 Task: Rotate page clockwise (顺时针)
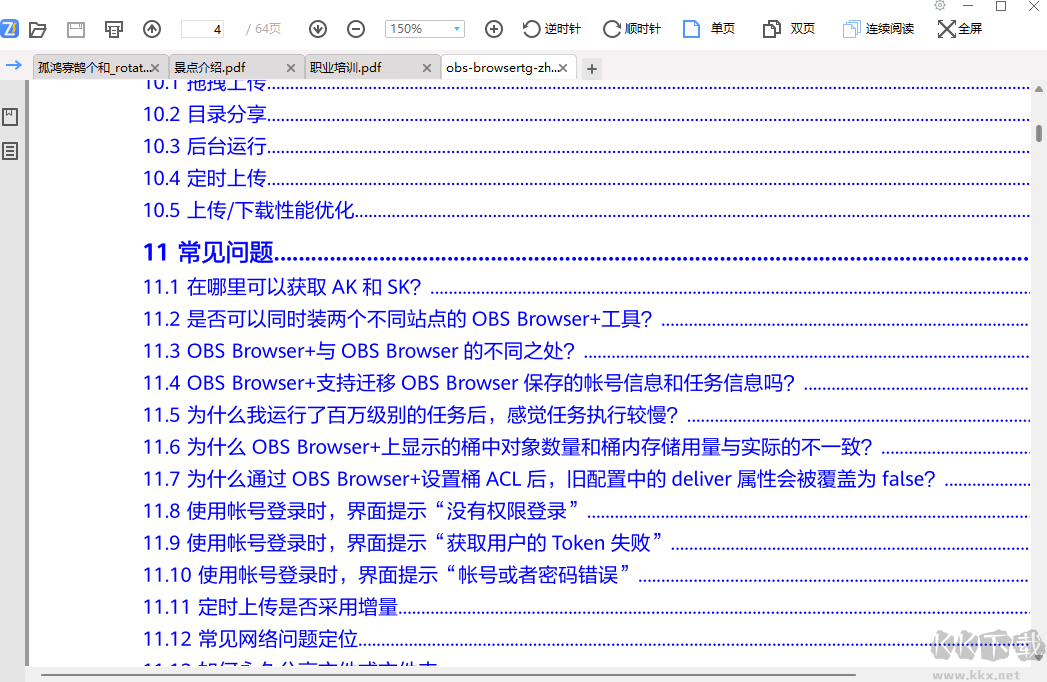(x=631, y=29)
